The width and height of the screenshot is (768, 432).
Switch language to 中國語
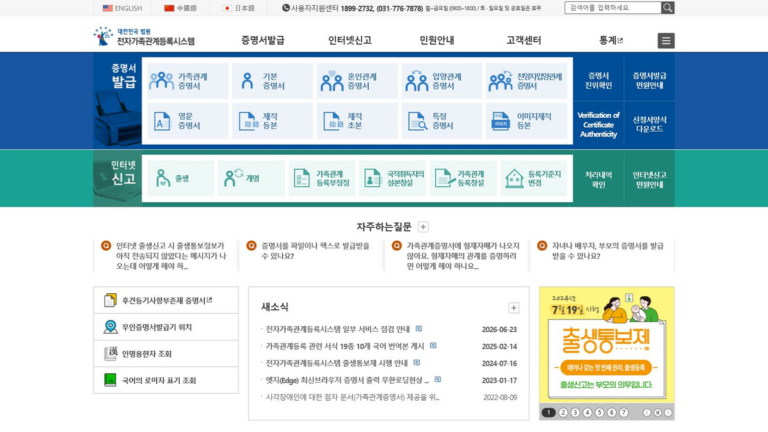(180, 8)
